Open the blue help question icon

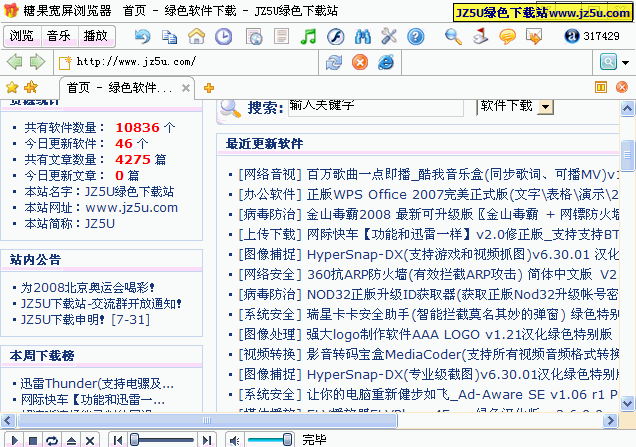point(416,37)
